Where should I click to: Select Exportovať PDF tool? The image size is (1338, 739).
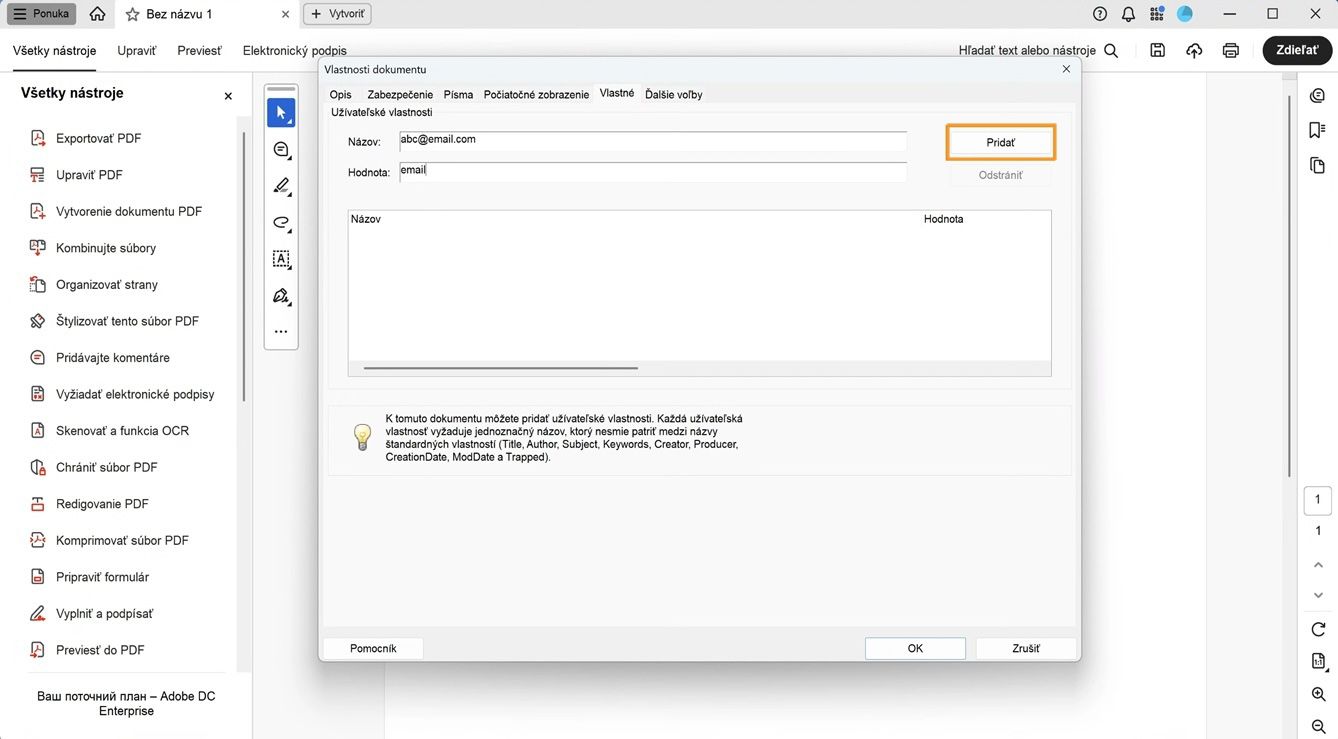coord(98,138)
